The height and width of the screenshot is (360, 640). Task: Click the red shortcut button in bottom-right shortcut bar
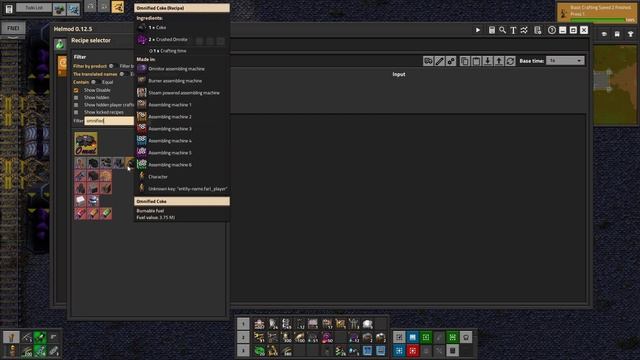pyautogui.click(x=413, y=351)
